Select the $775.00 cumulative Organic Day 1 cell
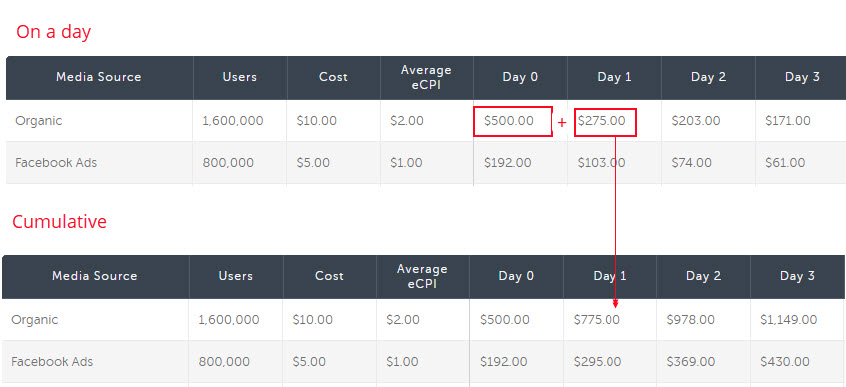Screen dimensions: 846x387 coord(597,320)
